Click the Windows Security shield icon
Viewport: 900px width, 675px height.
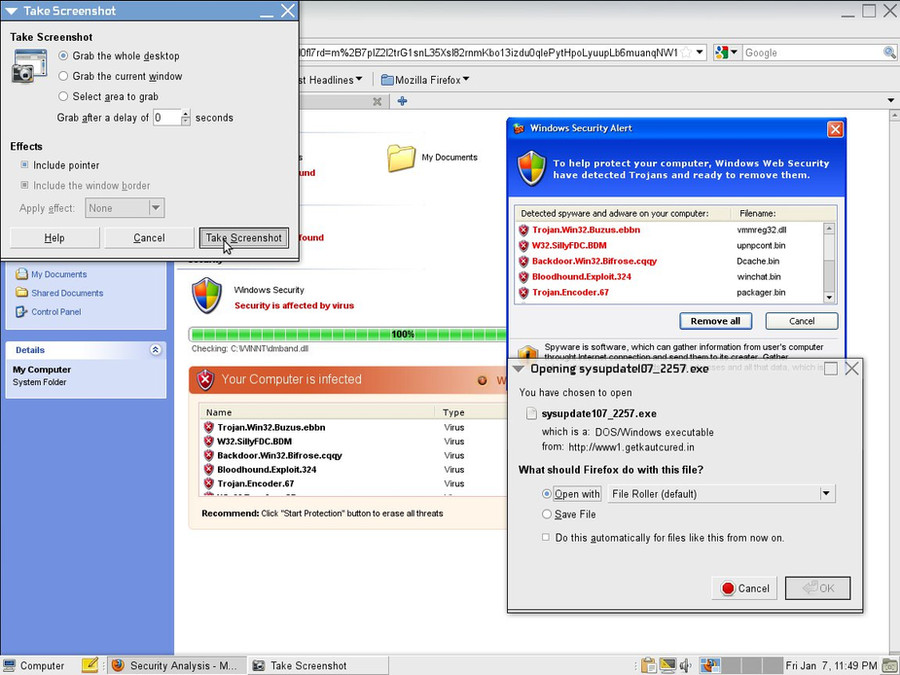(x=207, y=296)
